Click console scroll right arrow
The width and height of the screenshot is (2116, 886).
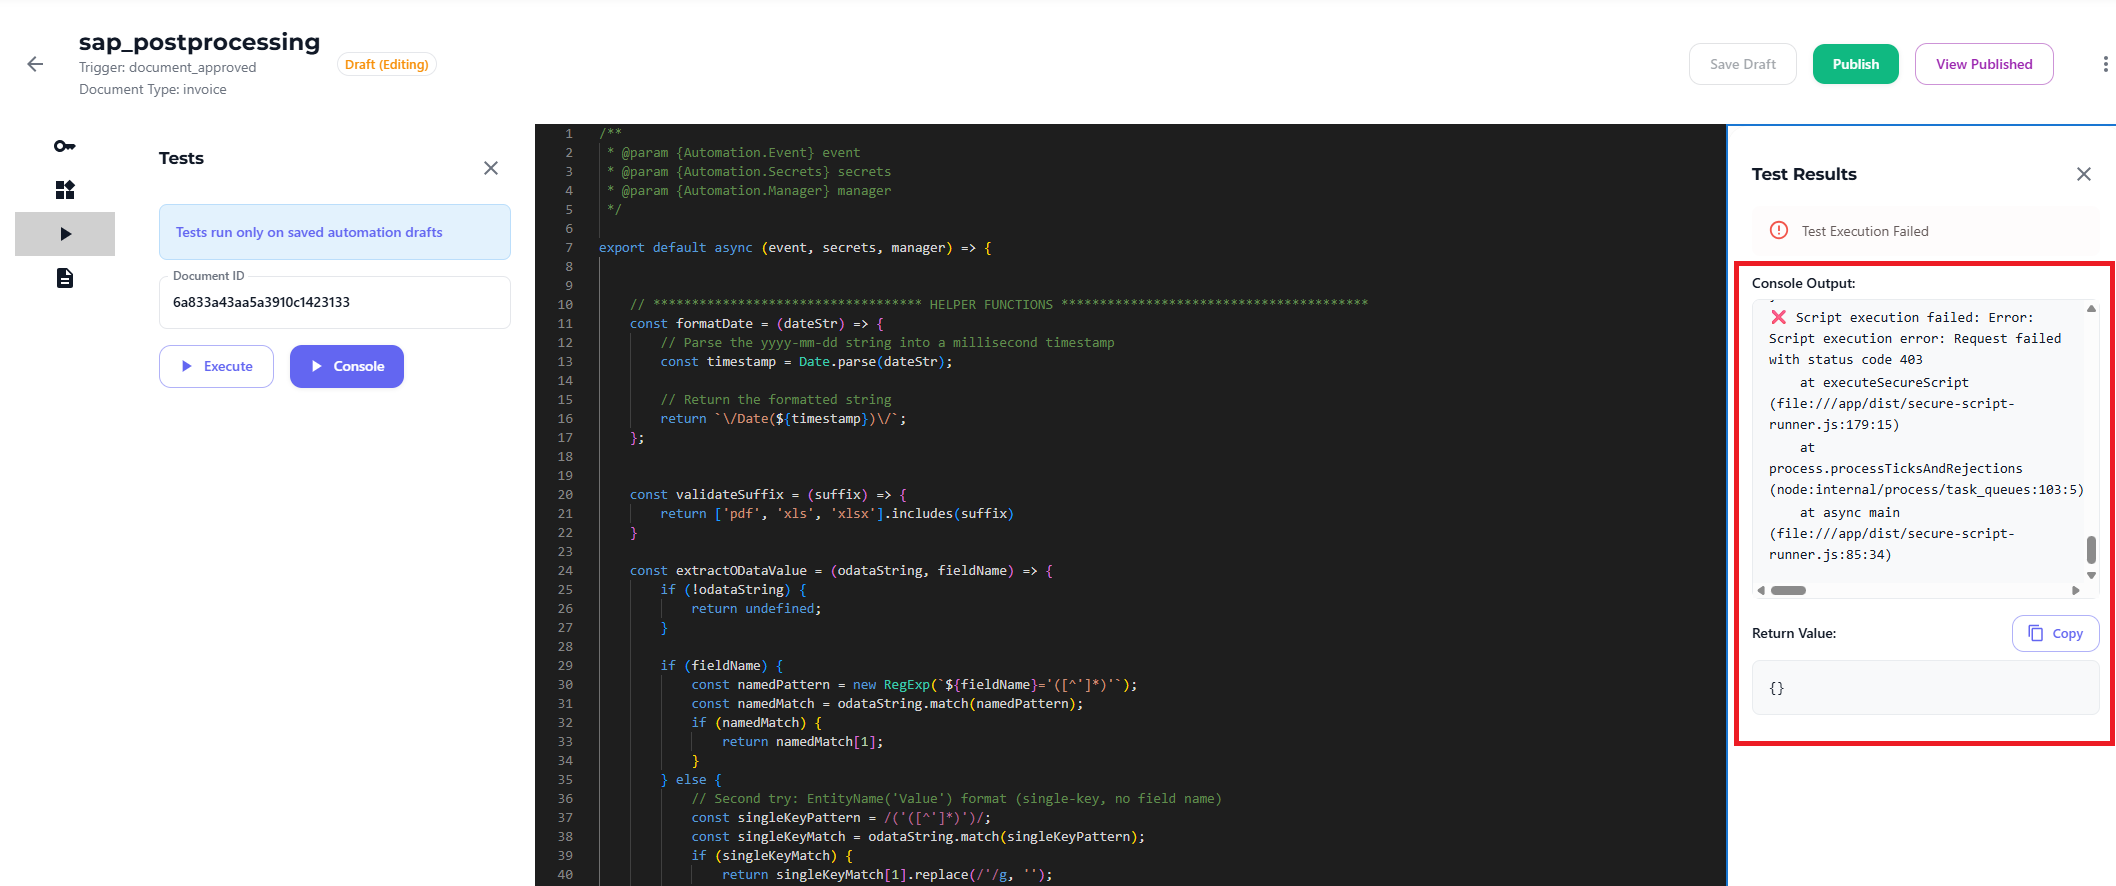pos(2076,590)
